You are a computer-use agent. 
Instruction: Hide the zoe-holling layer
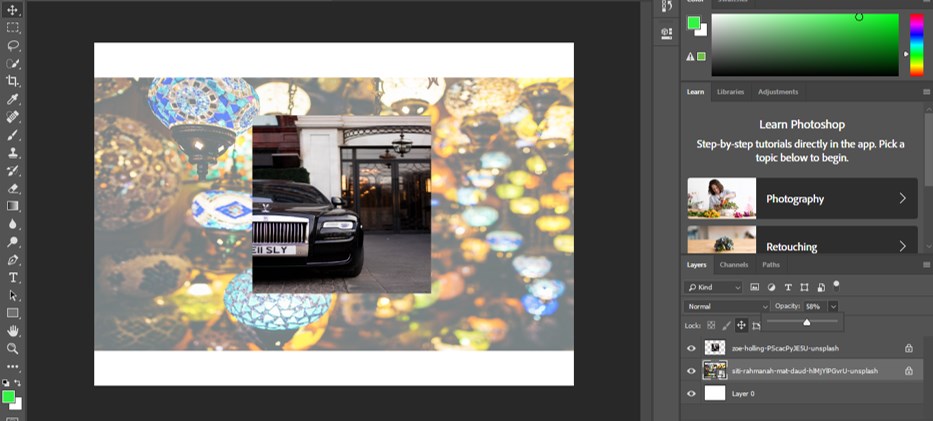point(691,348)
